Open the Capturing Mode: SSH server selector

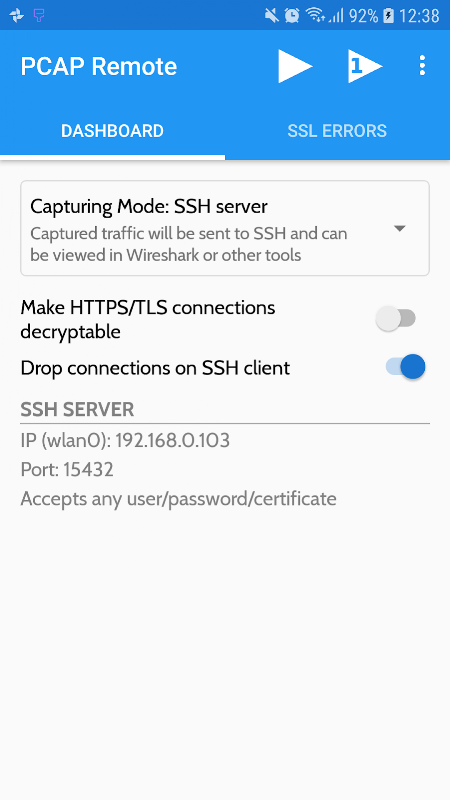pos(225,228)
